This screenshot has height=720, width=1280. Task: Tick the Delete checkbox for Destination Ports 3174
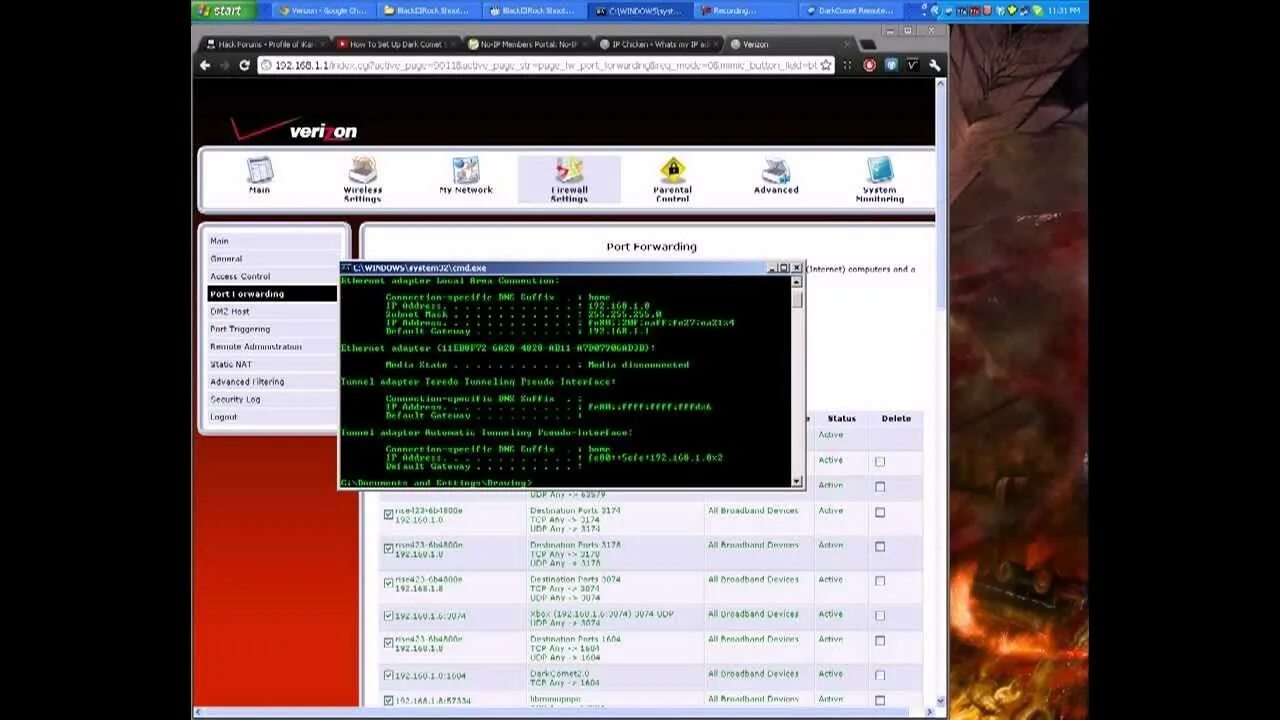(x=880, y=512)
